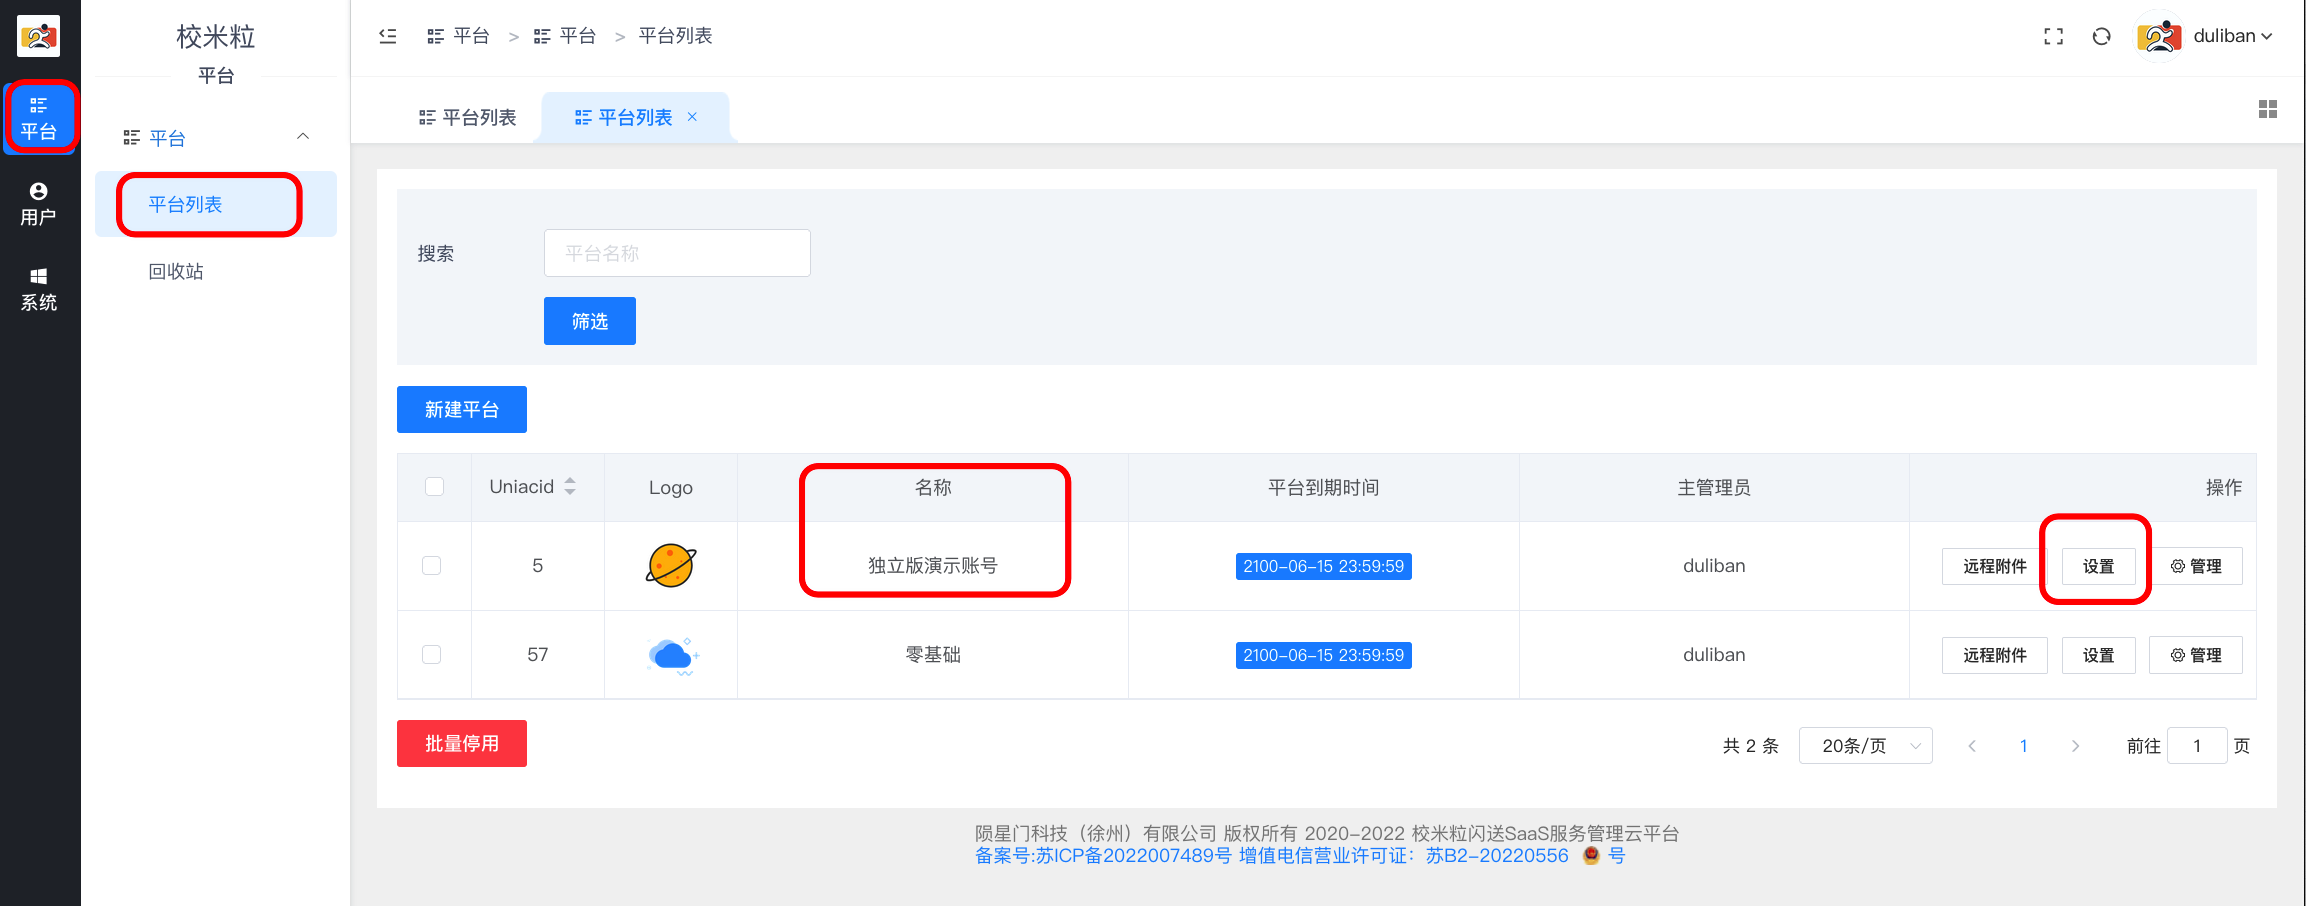Select all rows with header checkbox
Image resolution: width=2306 pixels, height=906 pixels.
(x=434, y=487)
